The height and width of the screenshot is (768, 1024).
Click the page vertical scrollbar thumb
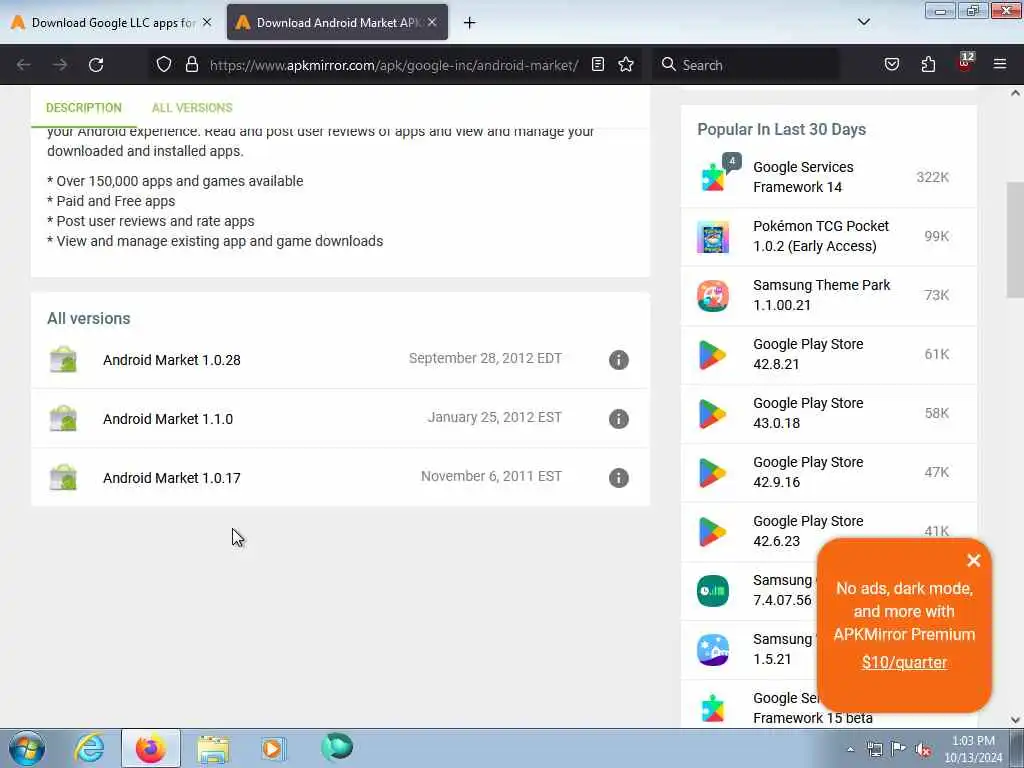(x=1015, y=239)
